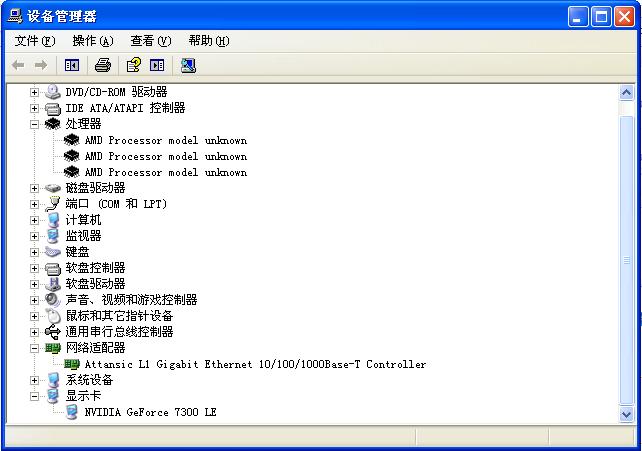Click the 声音、视频和游戏控制器 speaker icon
The image size is (642, 451).
click(52, 300)
